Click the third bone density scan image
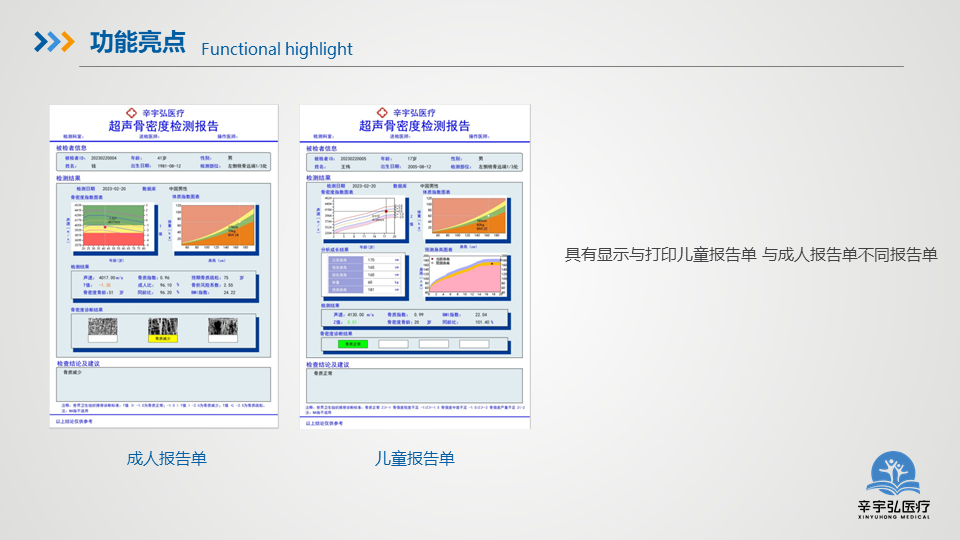The image size is (960, 540). click(223, 326)
